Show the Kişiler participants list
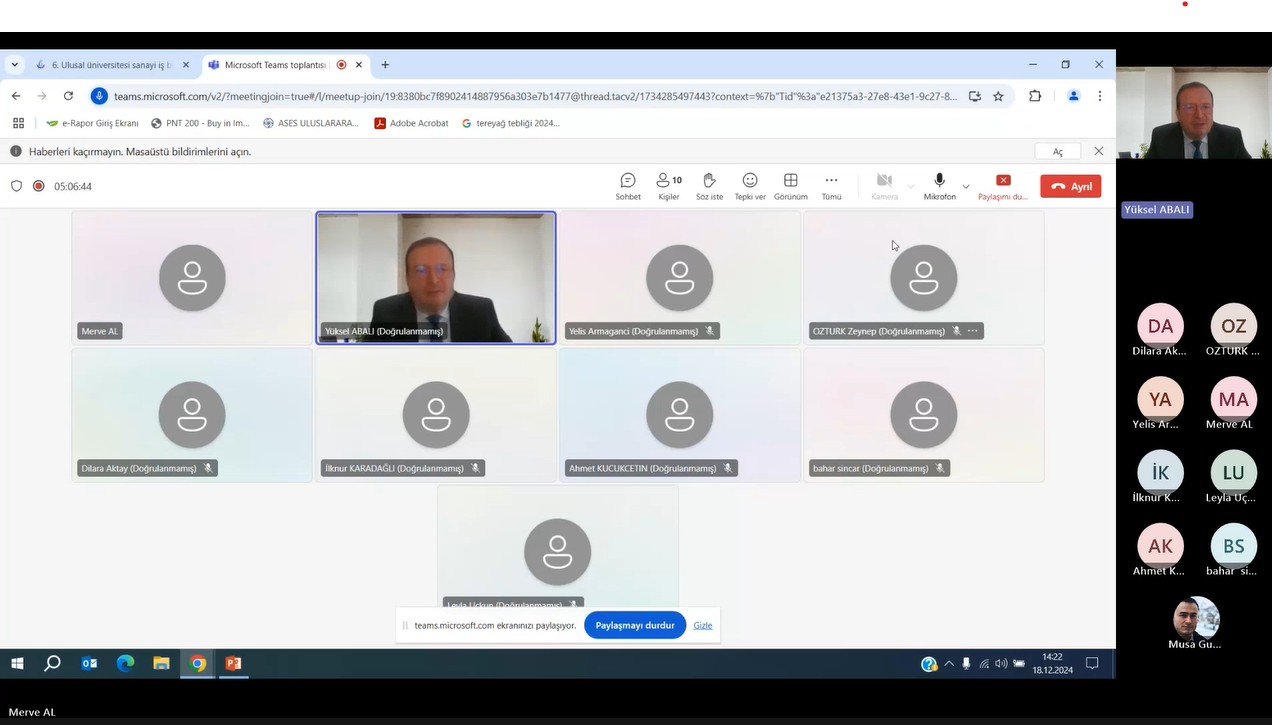Screen dimensions: 1272x725 tap(668, 185)
